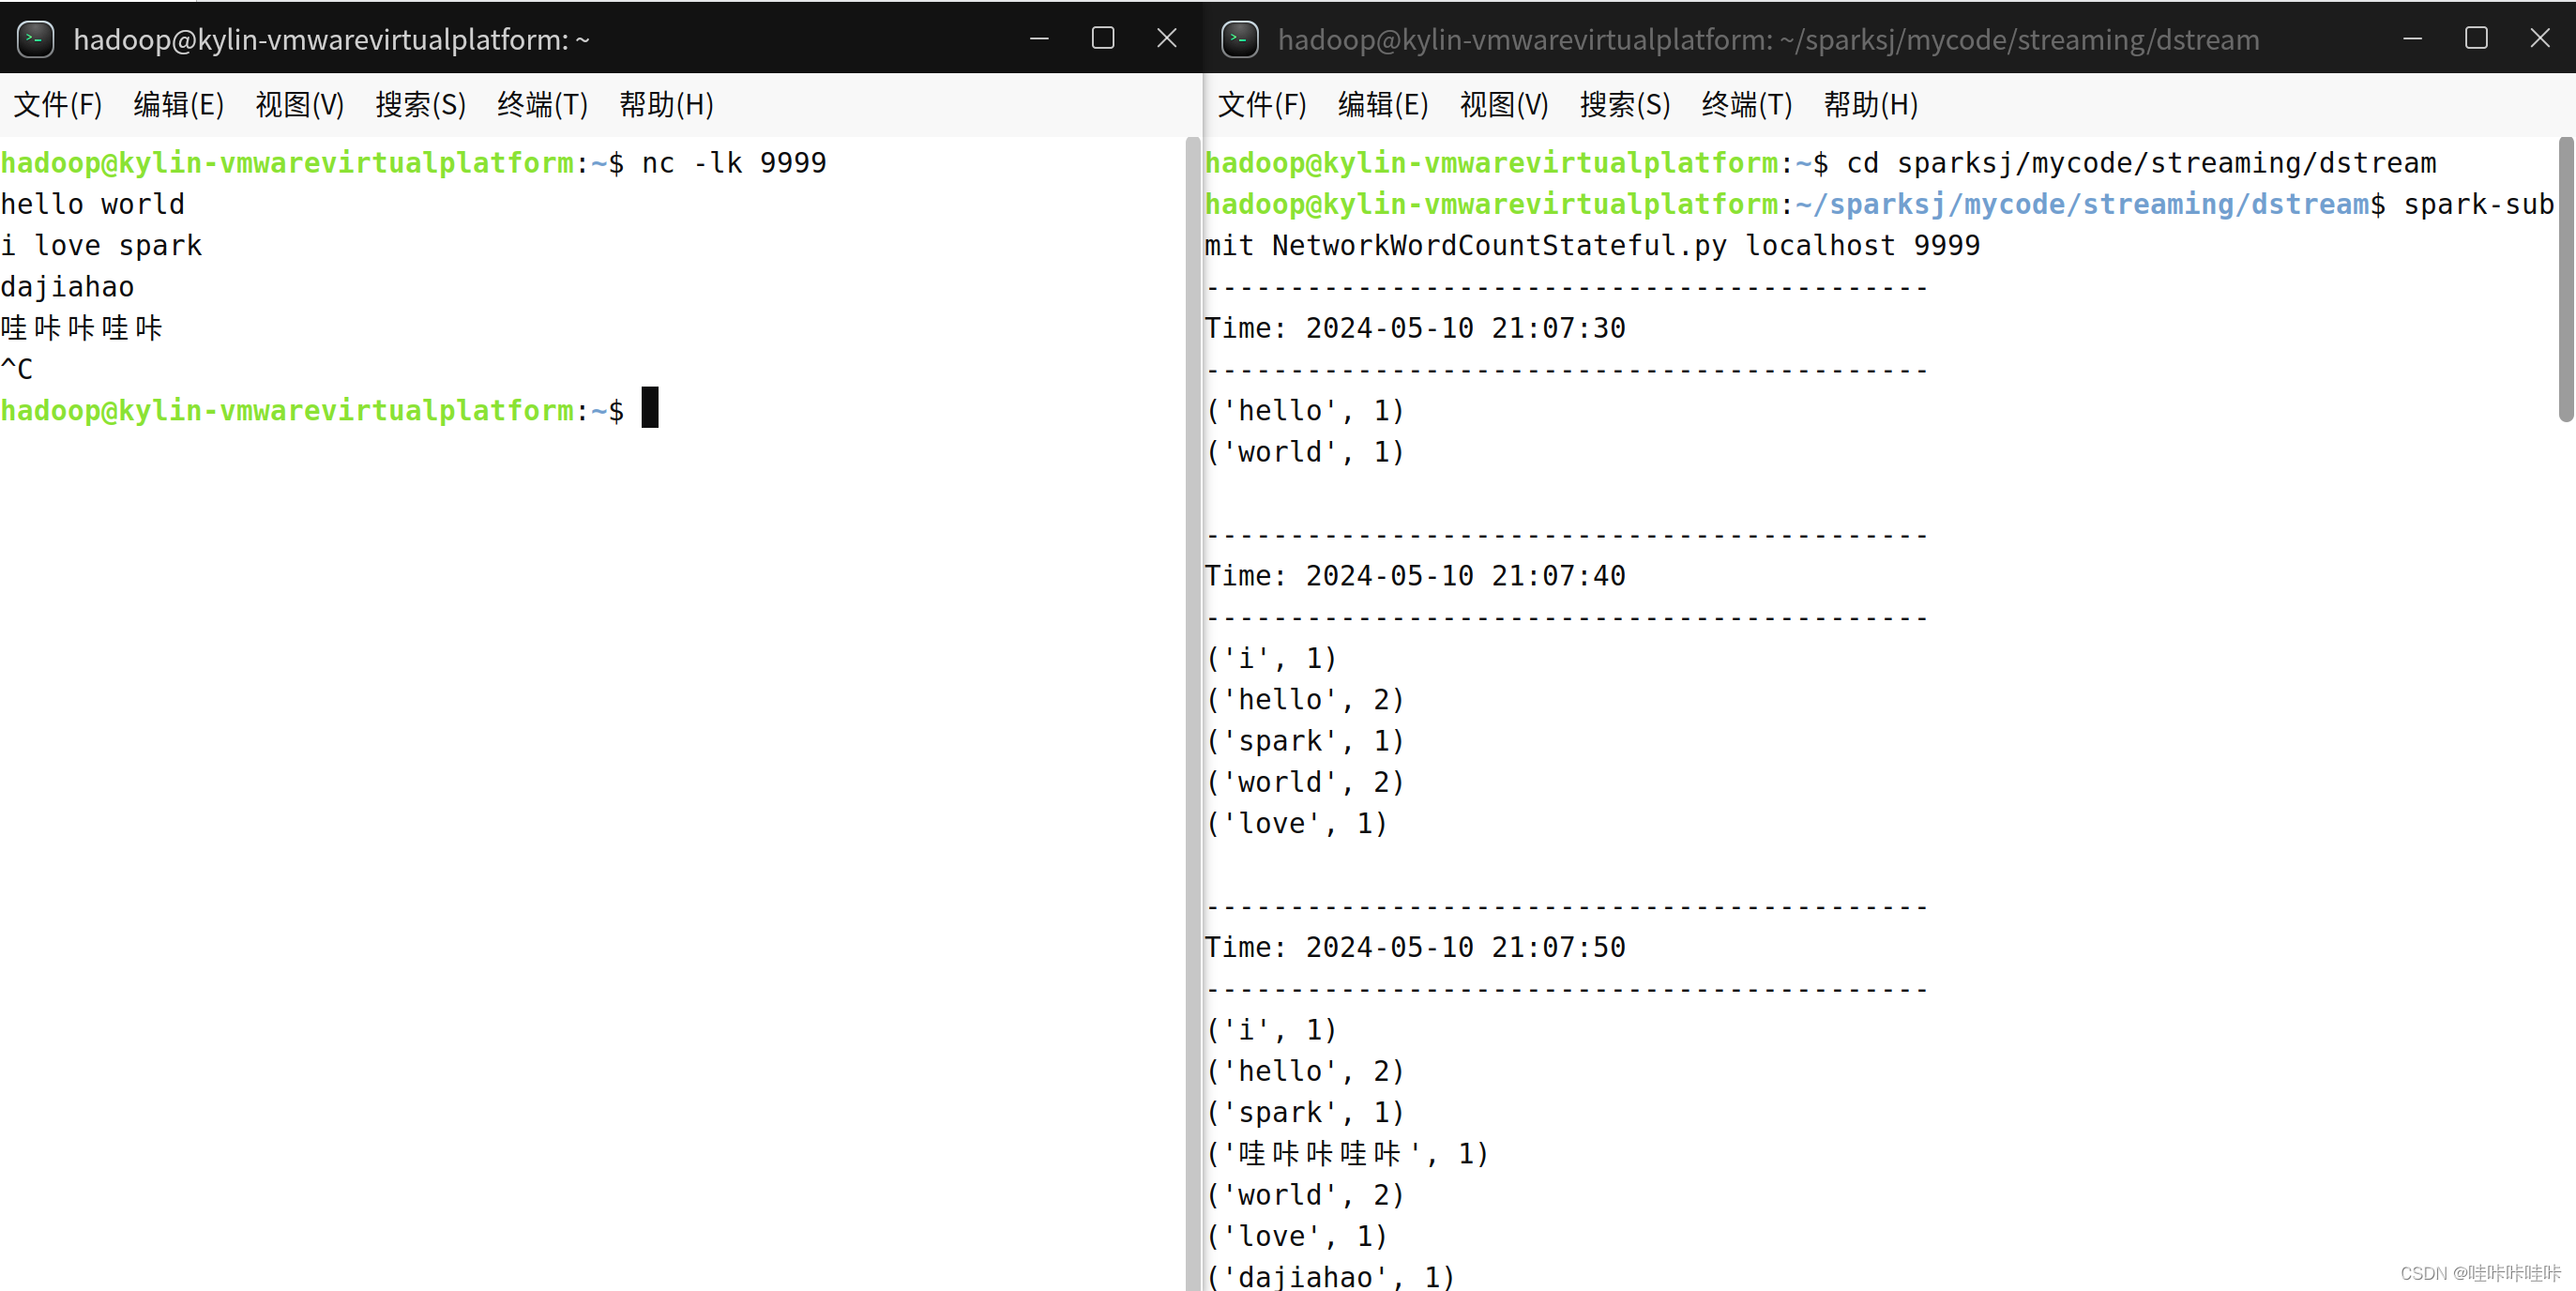Open 搜索(S) menu in right terminal
Viewport: 2576px width, 1291px height.
[x=1625, y=104]
